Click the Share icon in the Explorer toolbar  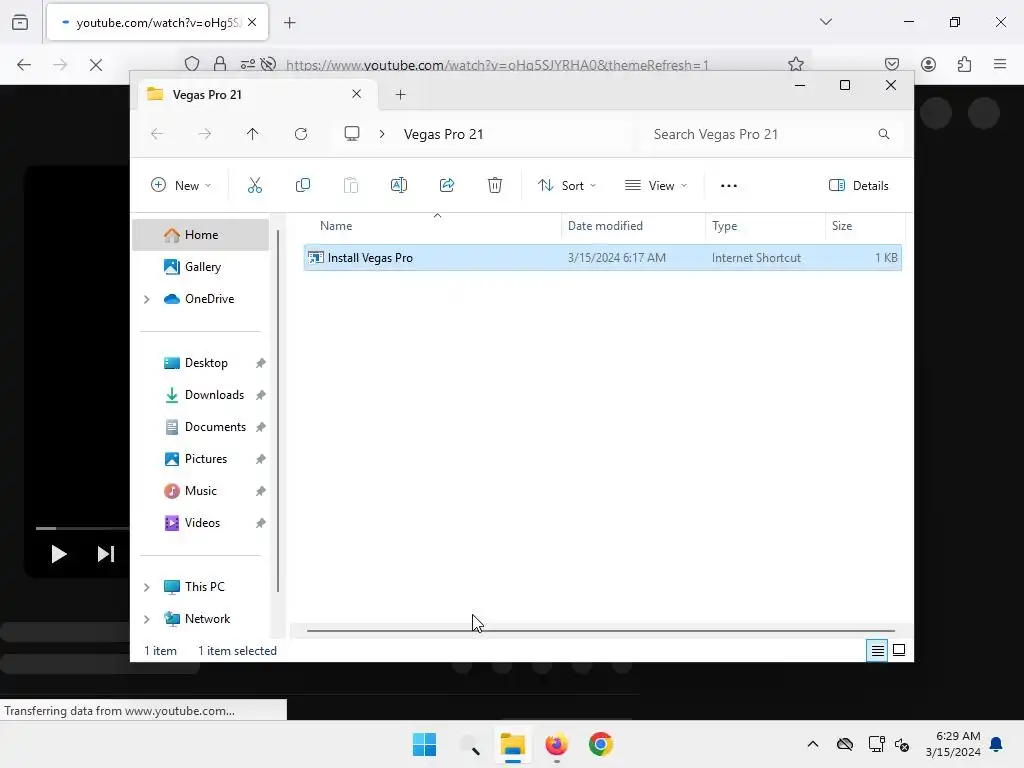(x=447, y=185)
